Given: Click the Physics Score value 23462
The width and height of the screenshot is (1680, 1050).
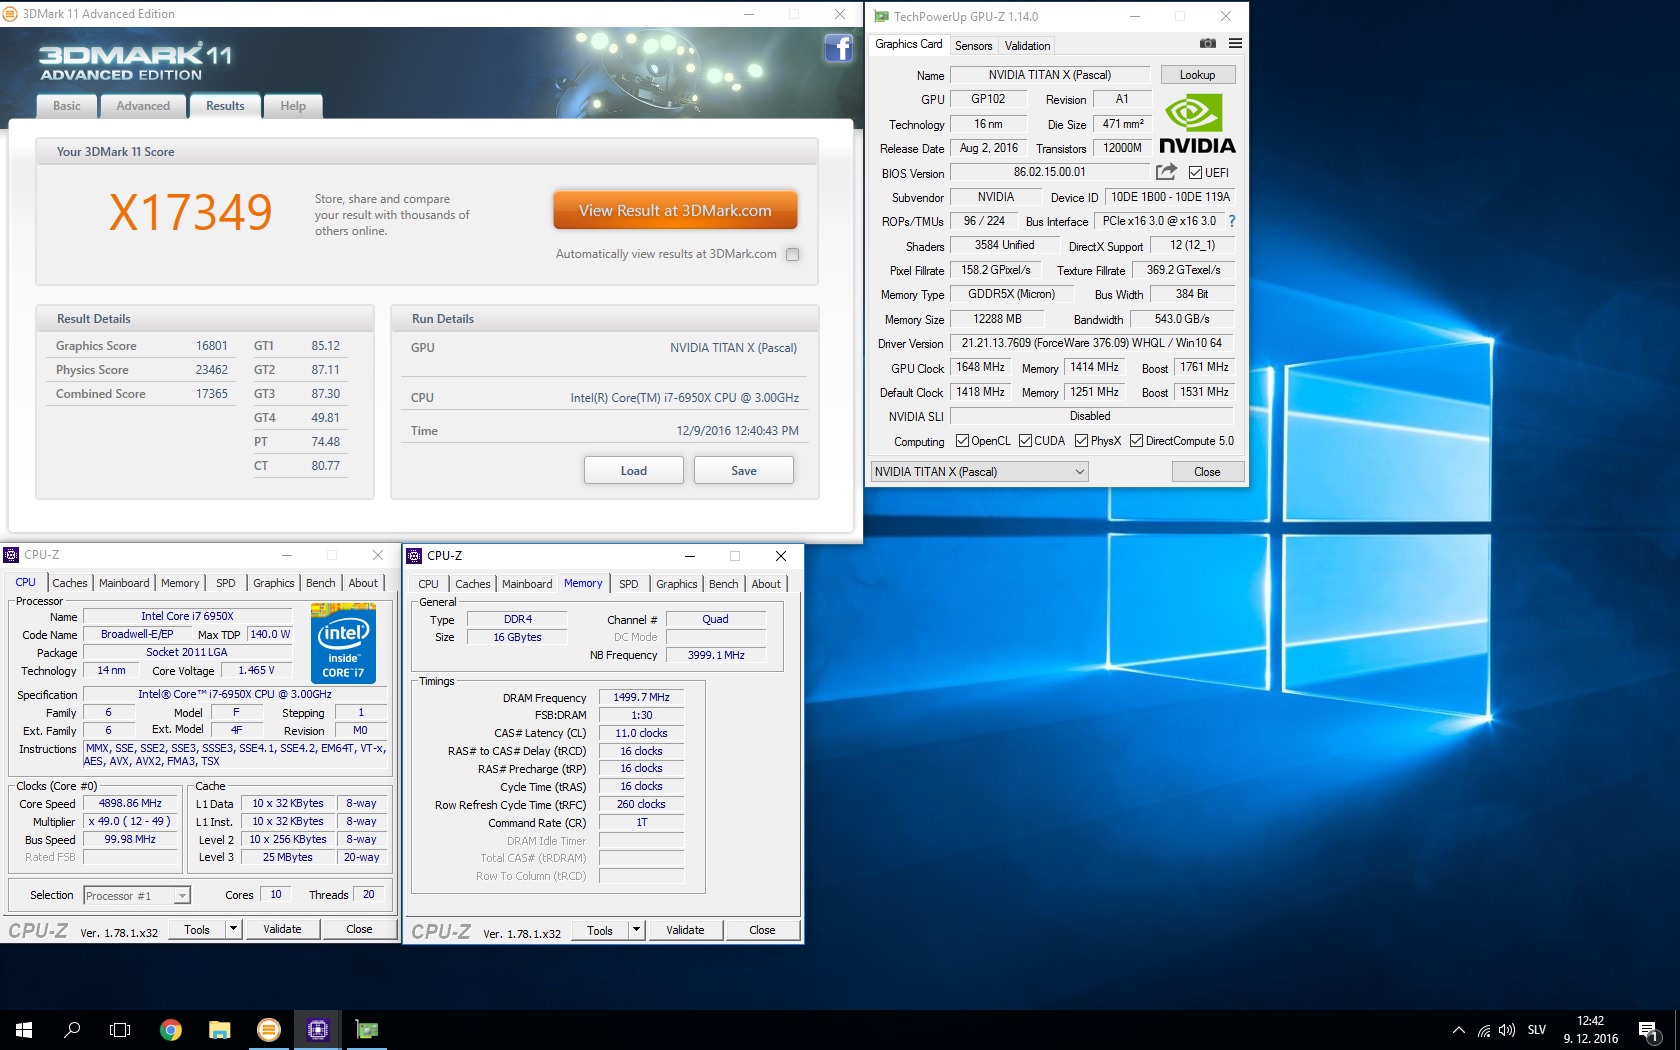Looking at the screenshot, I should pyautogui.click(x=211, y=370).
